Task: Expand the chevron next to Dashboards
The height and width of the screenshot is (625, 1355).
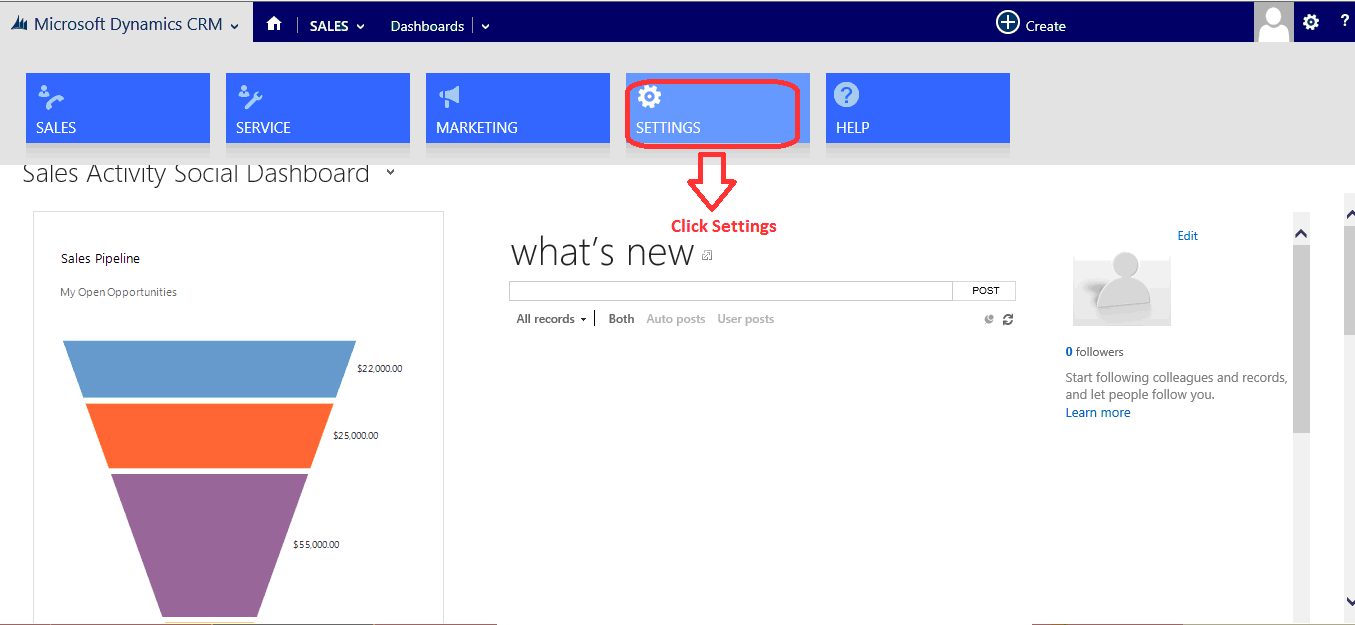Action: point(485,27)
